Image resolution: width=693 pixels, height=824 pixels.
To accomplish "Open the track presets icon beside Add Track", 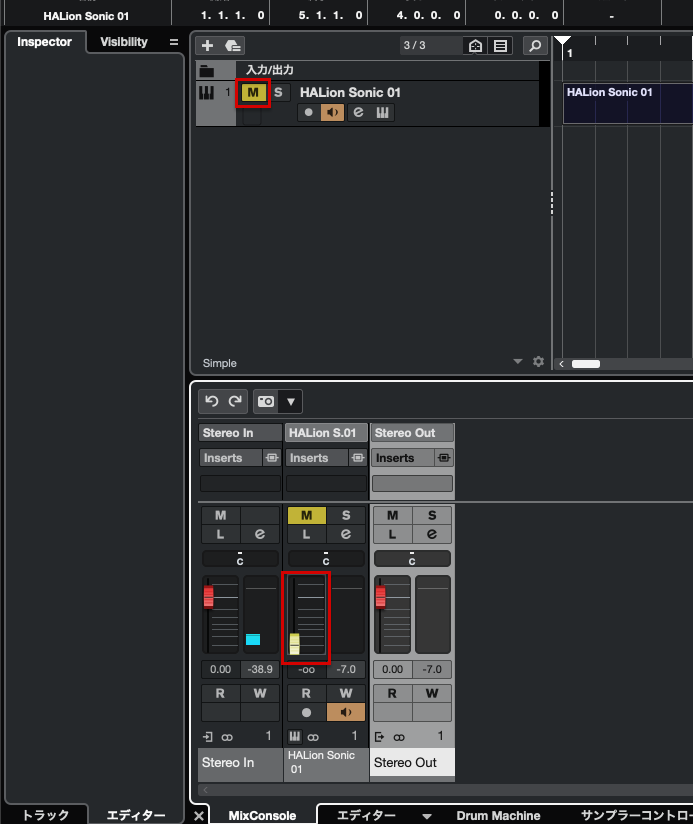I will click(x=233, y=46).
